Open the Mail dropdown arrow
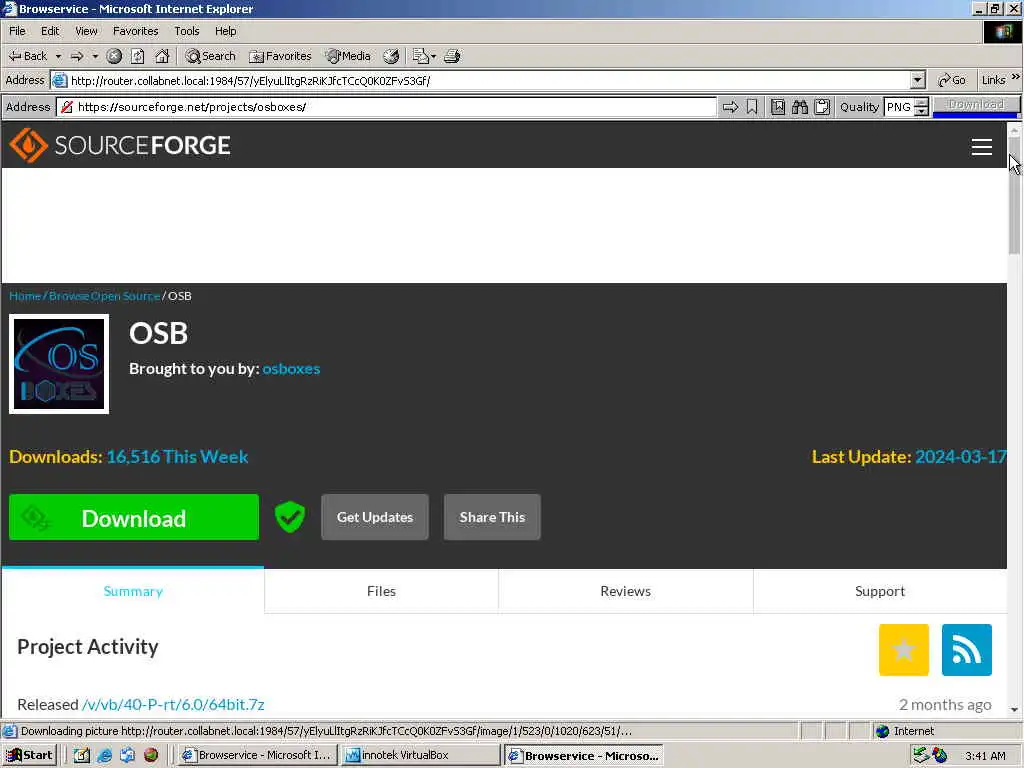Viewport: 1024px width, 768px height. pyautogui.click(x=434, y=56)
